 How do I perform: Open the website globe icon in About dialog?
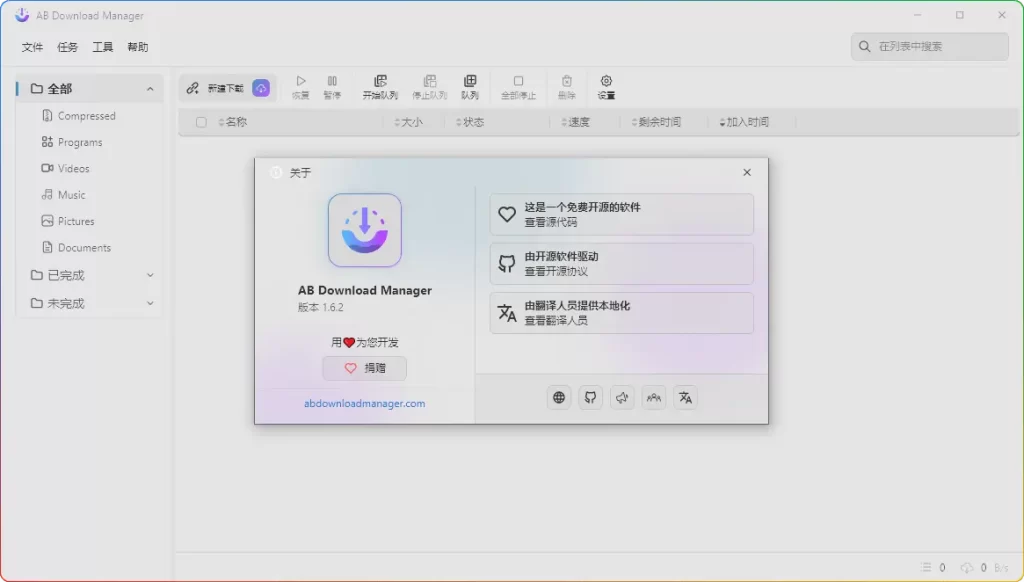[559, 397]
